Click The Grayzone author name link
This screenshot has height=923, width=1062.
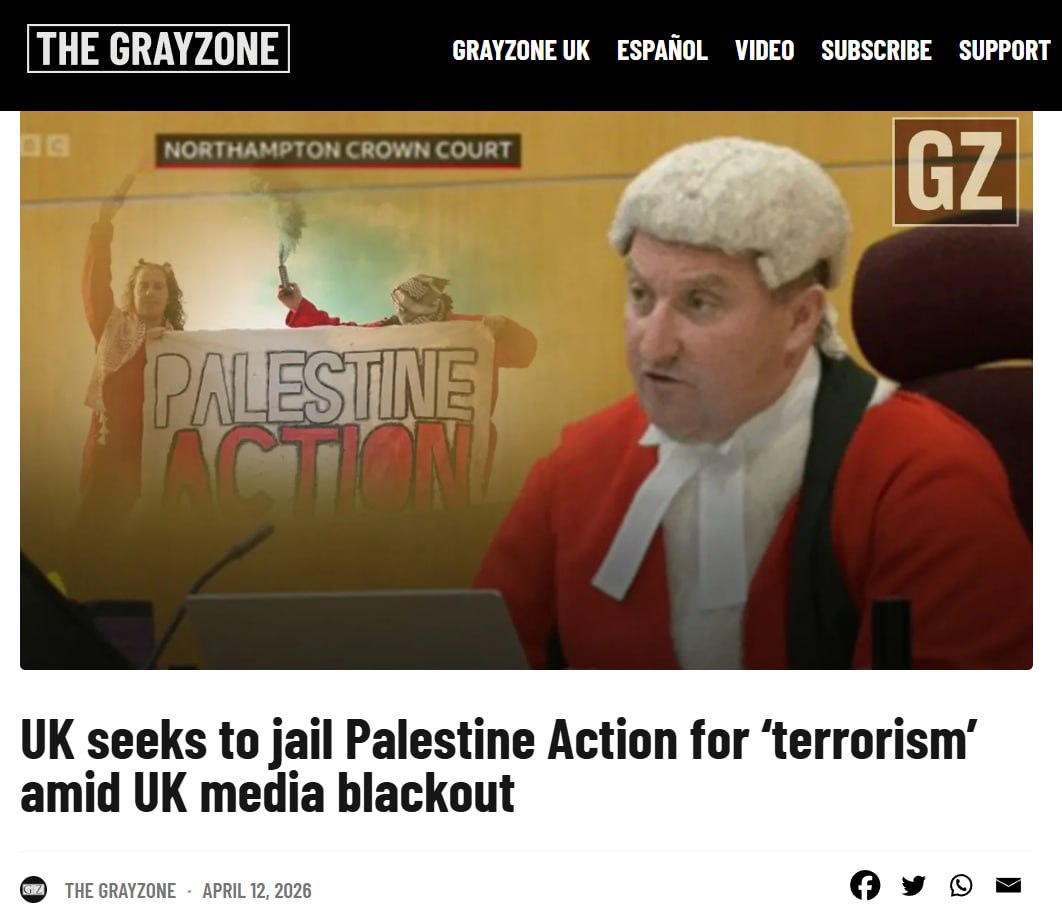point(120,890)
